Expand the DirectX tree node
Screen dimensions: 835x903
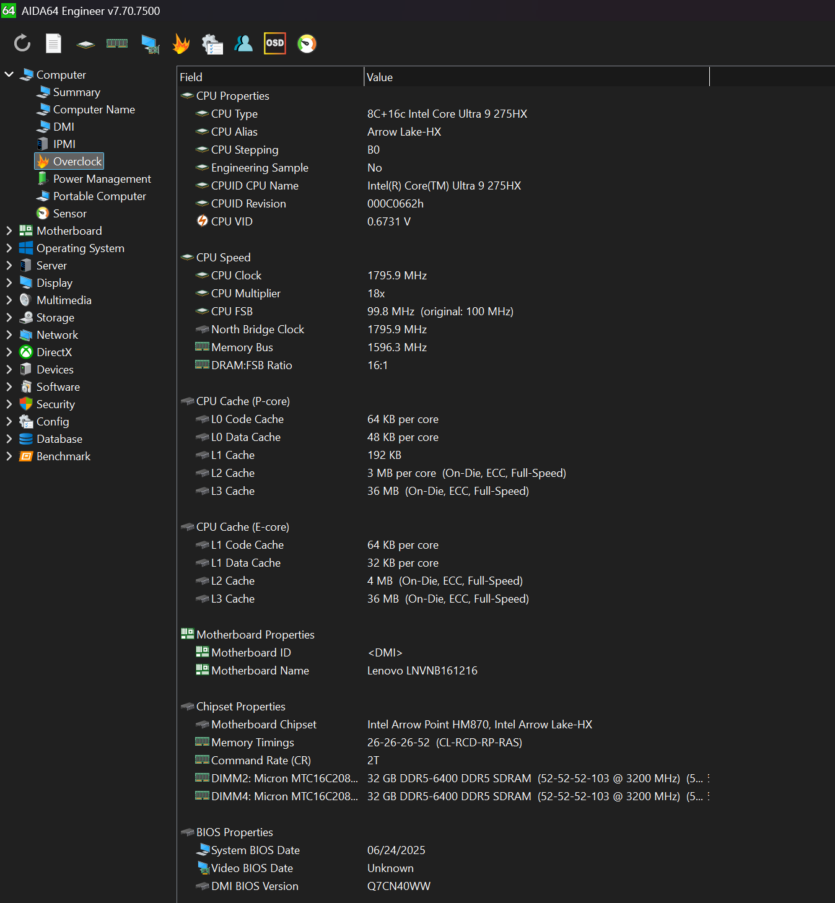(x=9, y=352)
